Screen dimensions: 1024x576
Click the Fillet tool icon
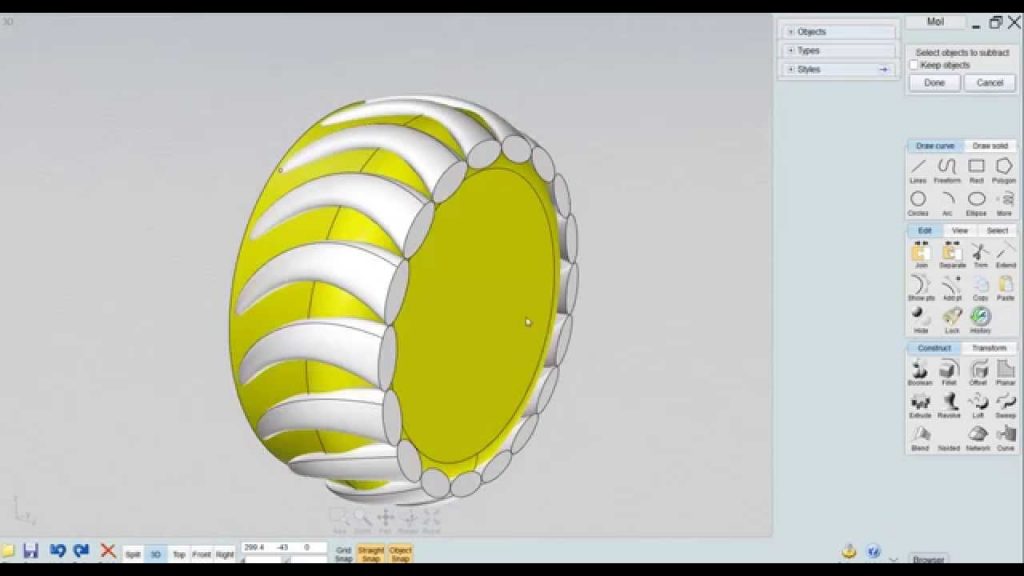(x=949, y=371)
